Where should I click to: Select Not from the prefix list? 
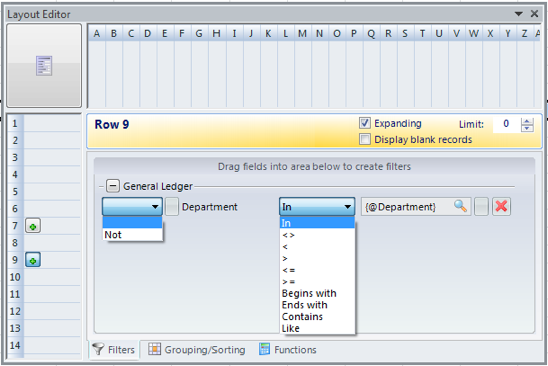(132, 235)
